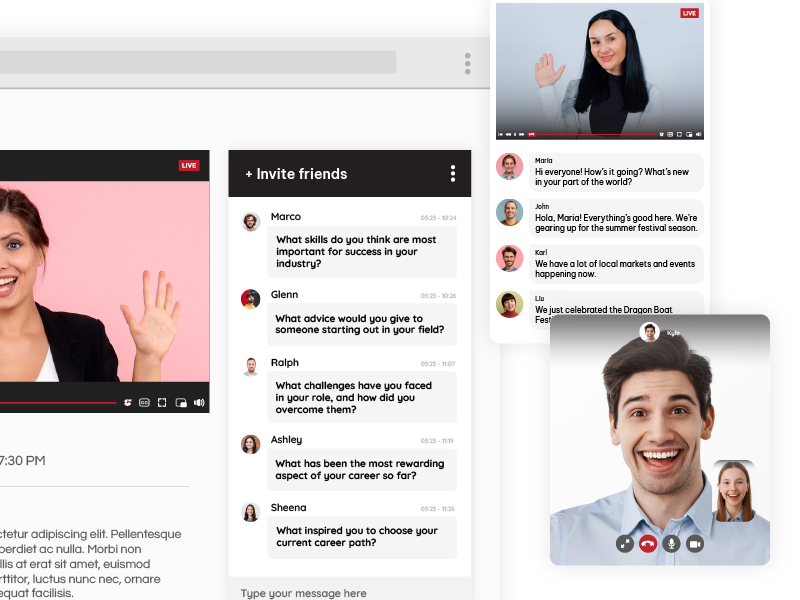The height and width of the screenshot is (600, 800).
Task: Open the three-dot menu beside Invite friends
Action: pyautogui.click(x=453, y=174)
